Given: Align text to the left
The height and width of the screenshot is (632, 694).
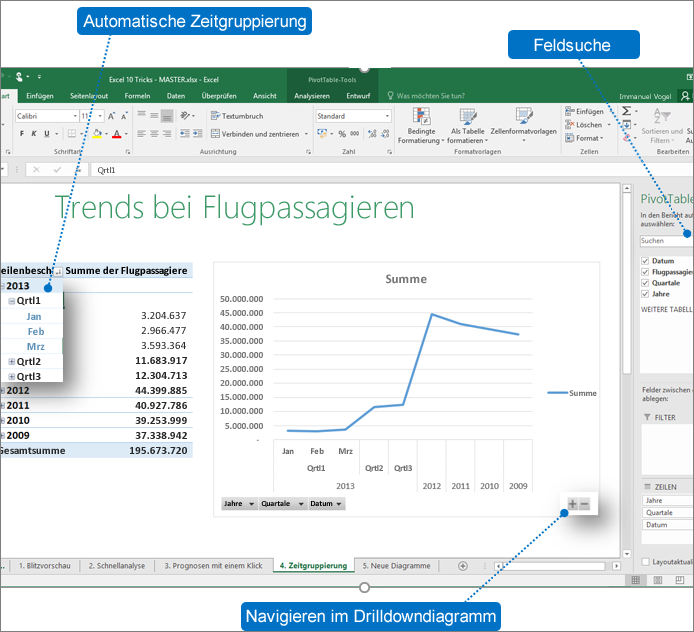Looking at the screenshot, I should pyautogui.click(x=141, y=134).
